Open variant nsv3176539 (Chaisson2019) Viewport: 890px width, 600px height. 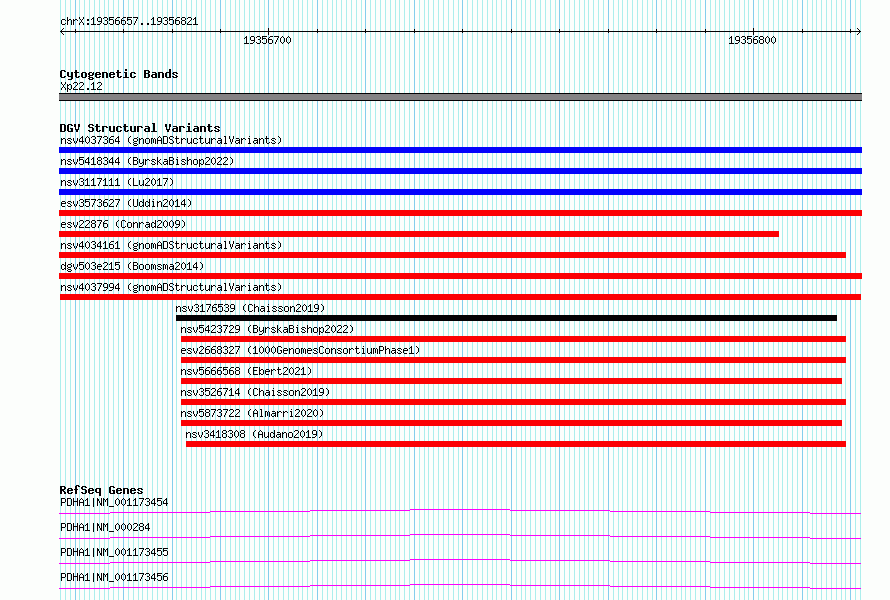[250, 308]
